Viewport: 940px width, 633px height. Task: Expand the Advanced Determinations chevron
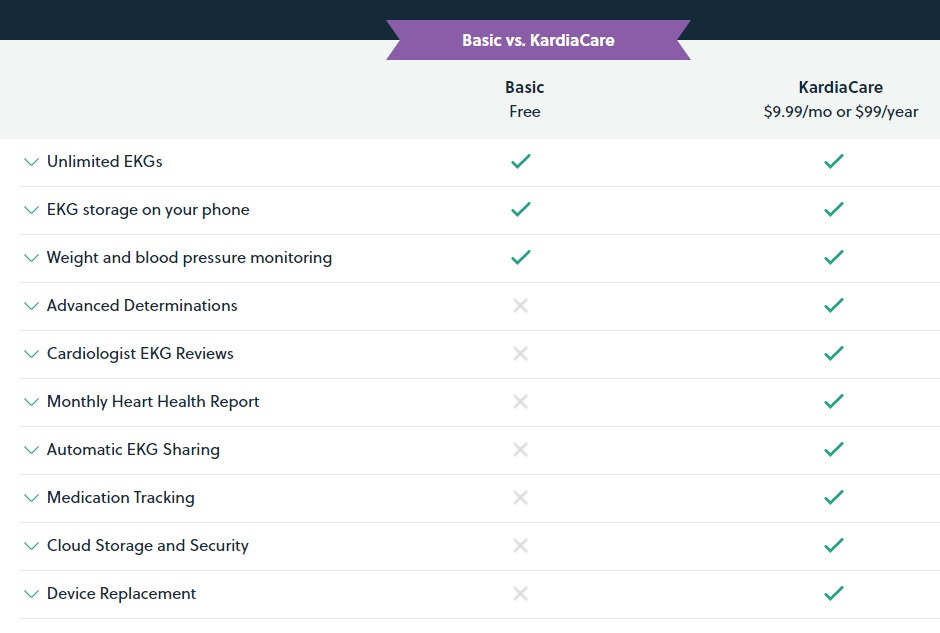coord(32,305)
